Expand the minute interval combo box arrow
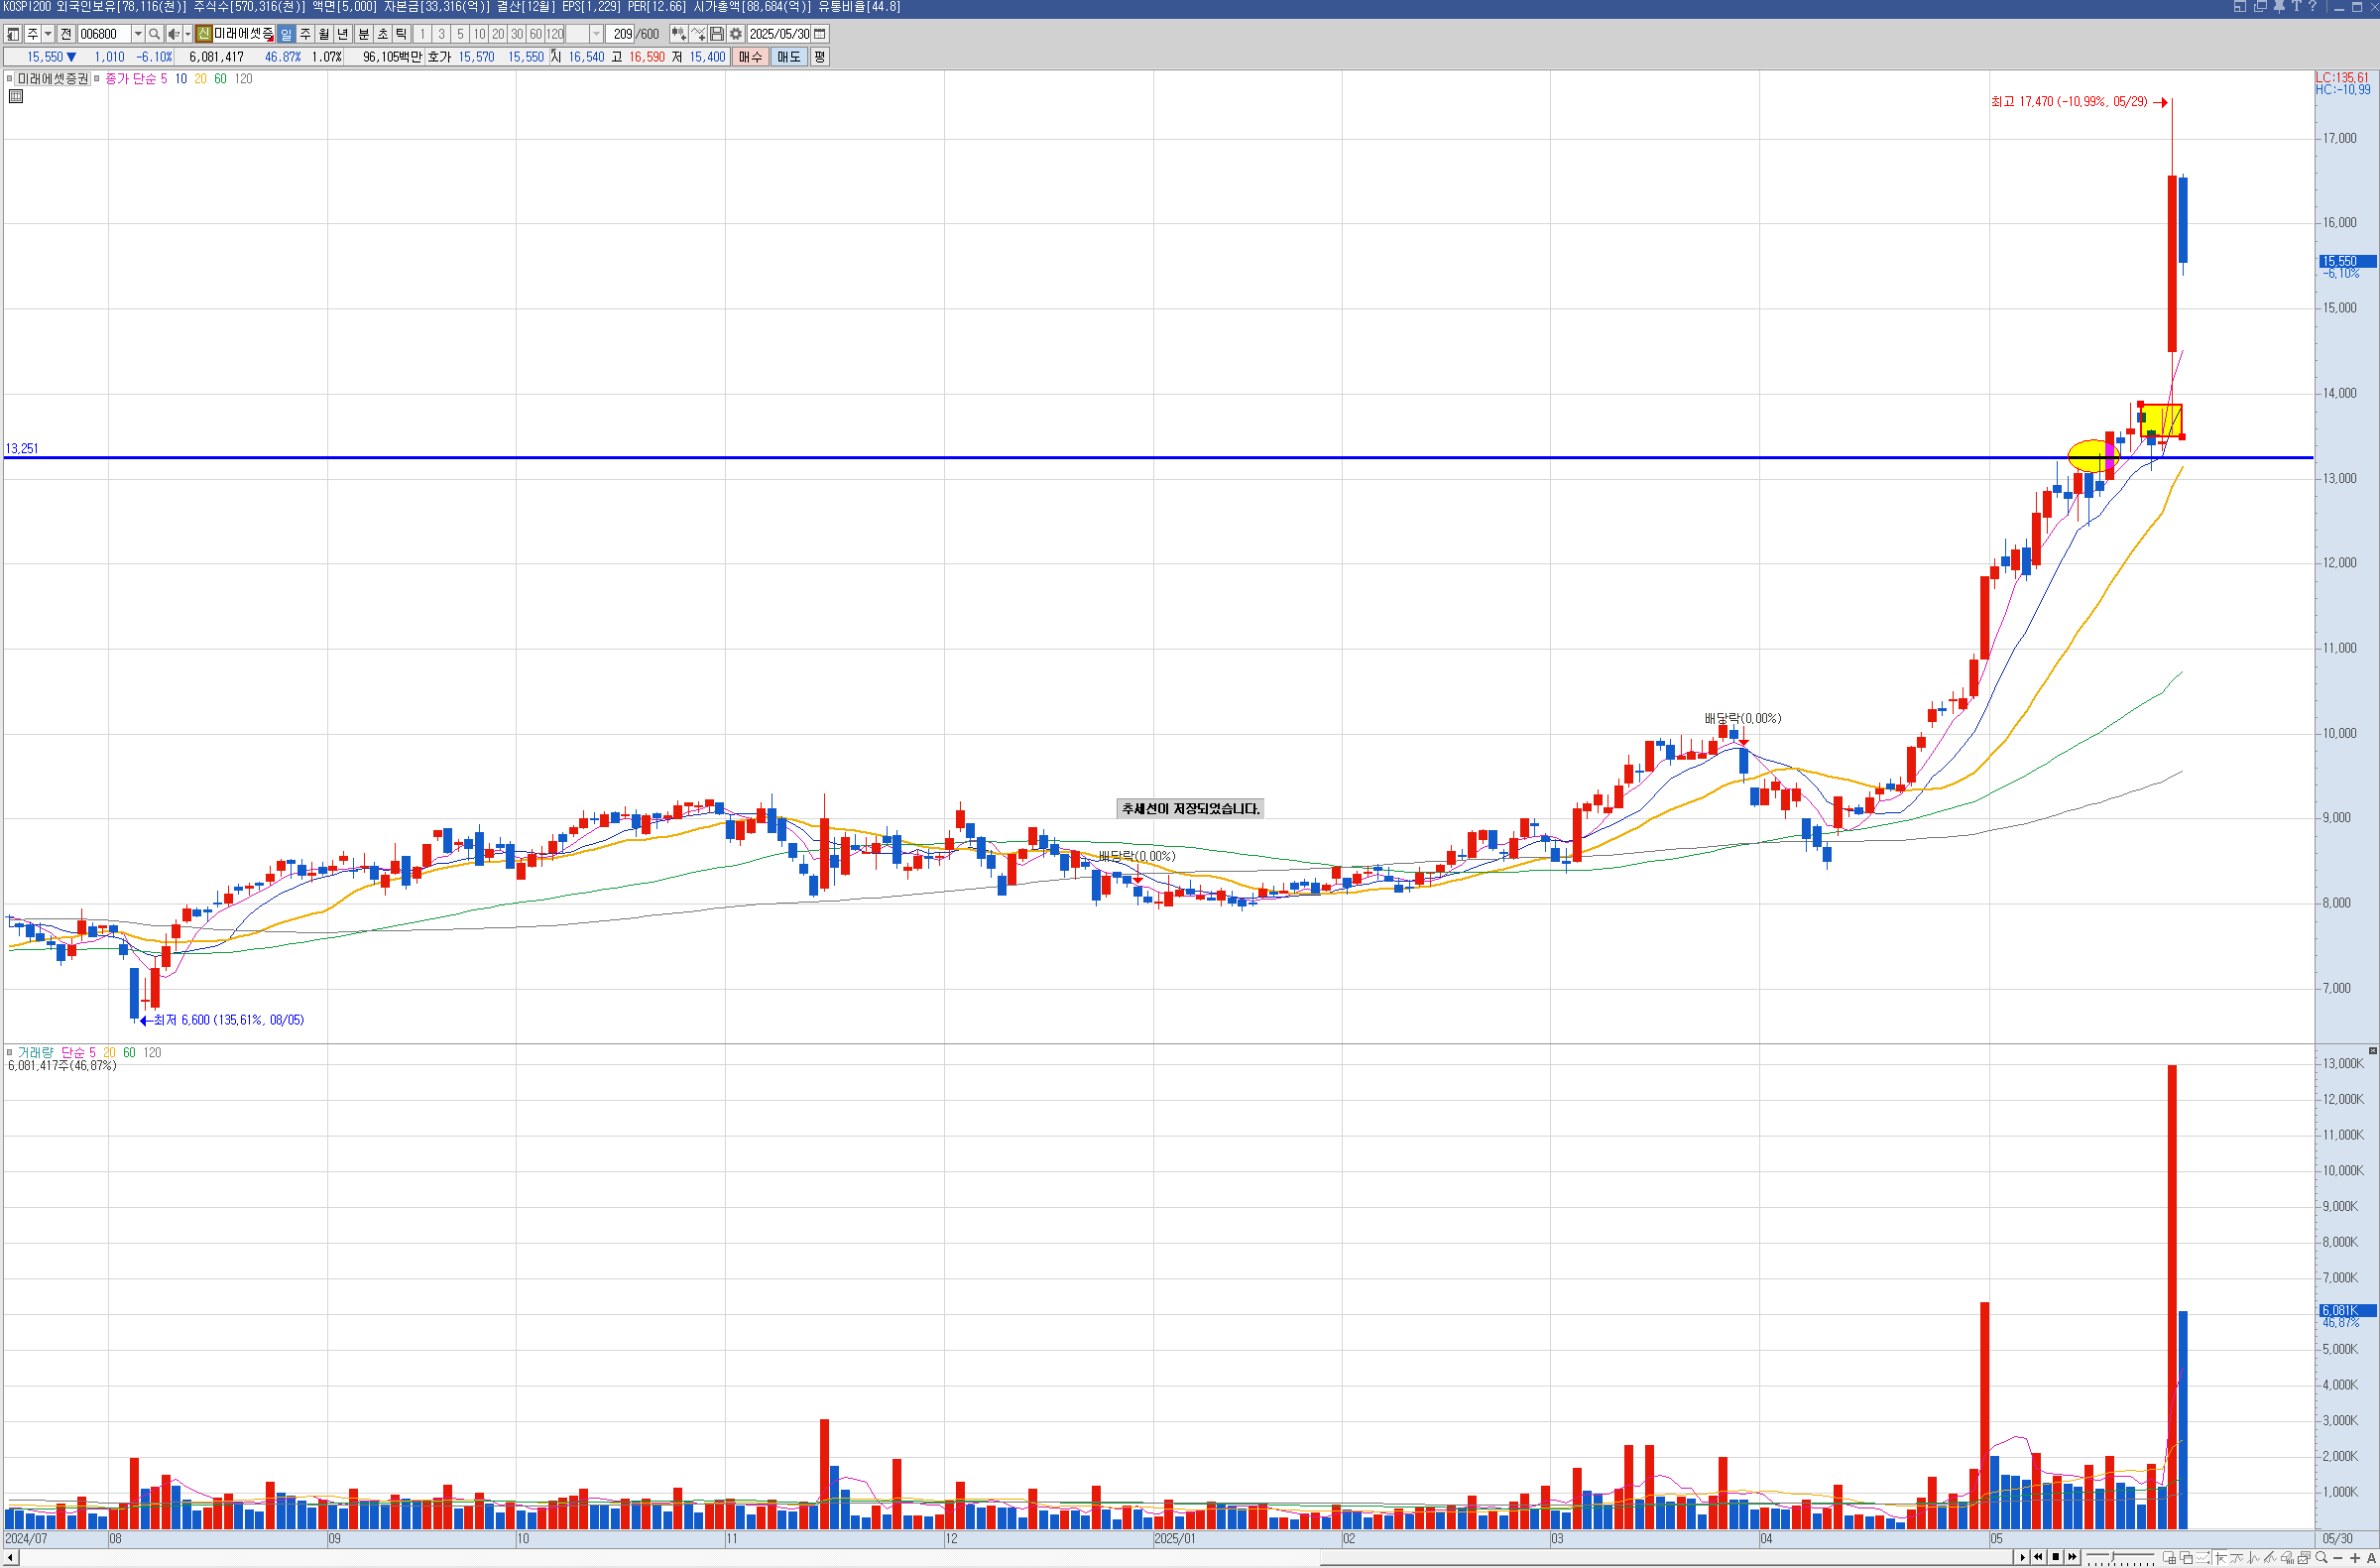Screen dimensions: 2380x1568 (x=596, y=34)
